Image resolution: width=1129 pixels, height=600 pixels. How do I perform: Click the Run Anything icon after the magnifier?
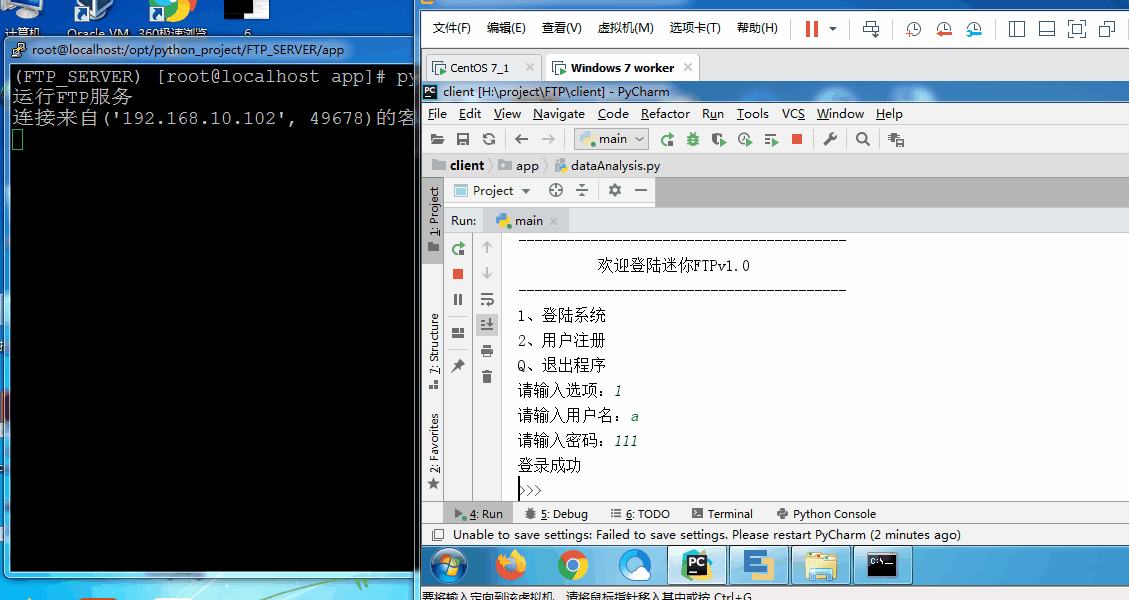[896, 140]
